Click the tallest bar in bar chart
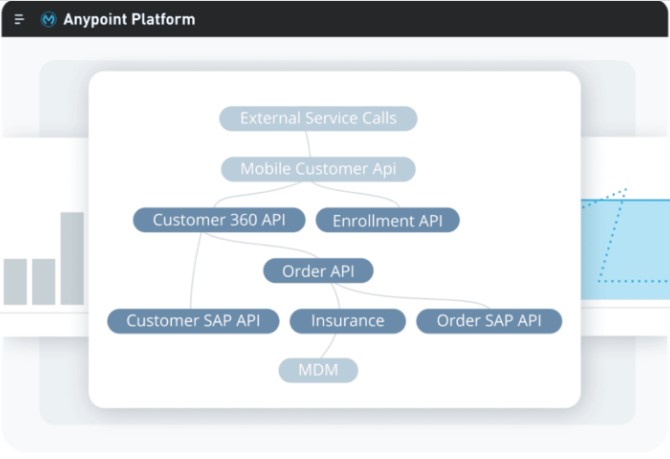The image size is (670, 459). click(72, 258)
